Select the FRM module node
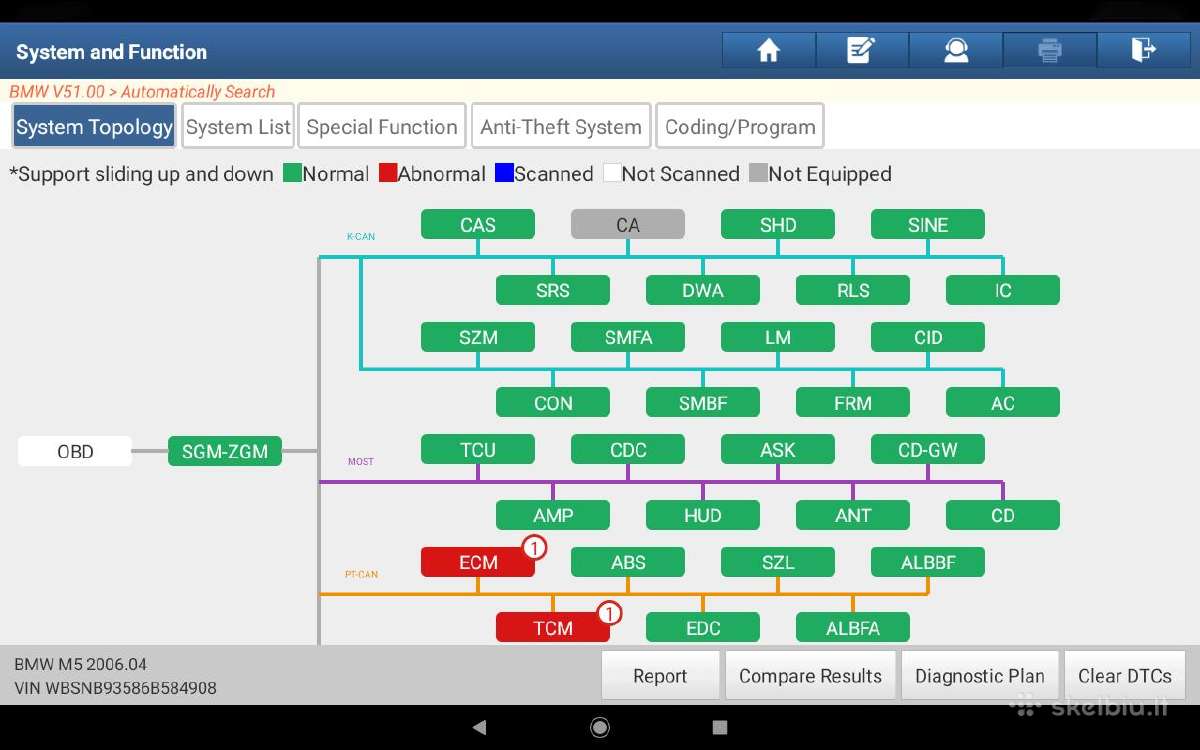Image resolution: width=1200 pixels, height=750 pixels. click(853, 403)
